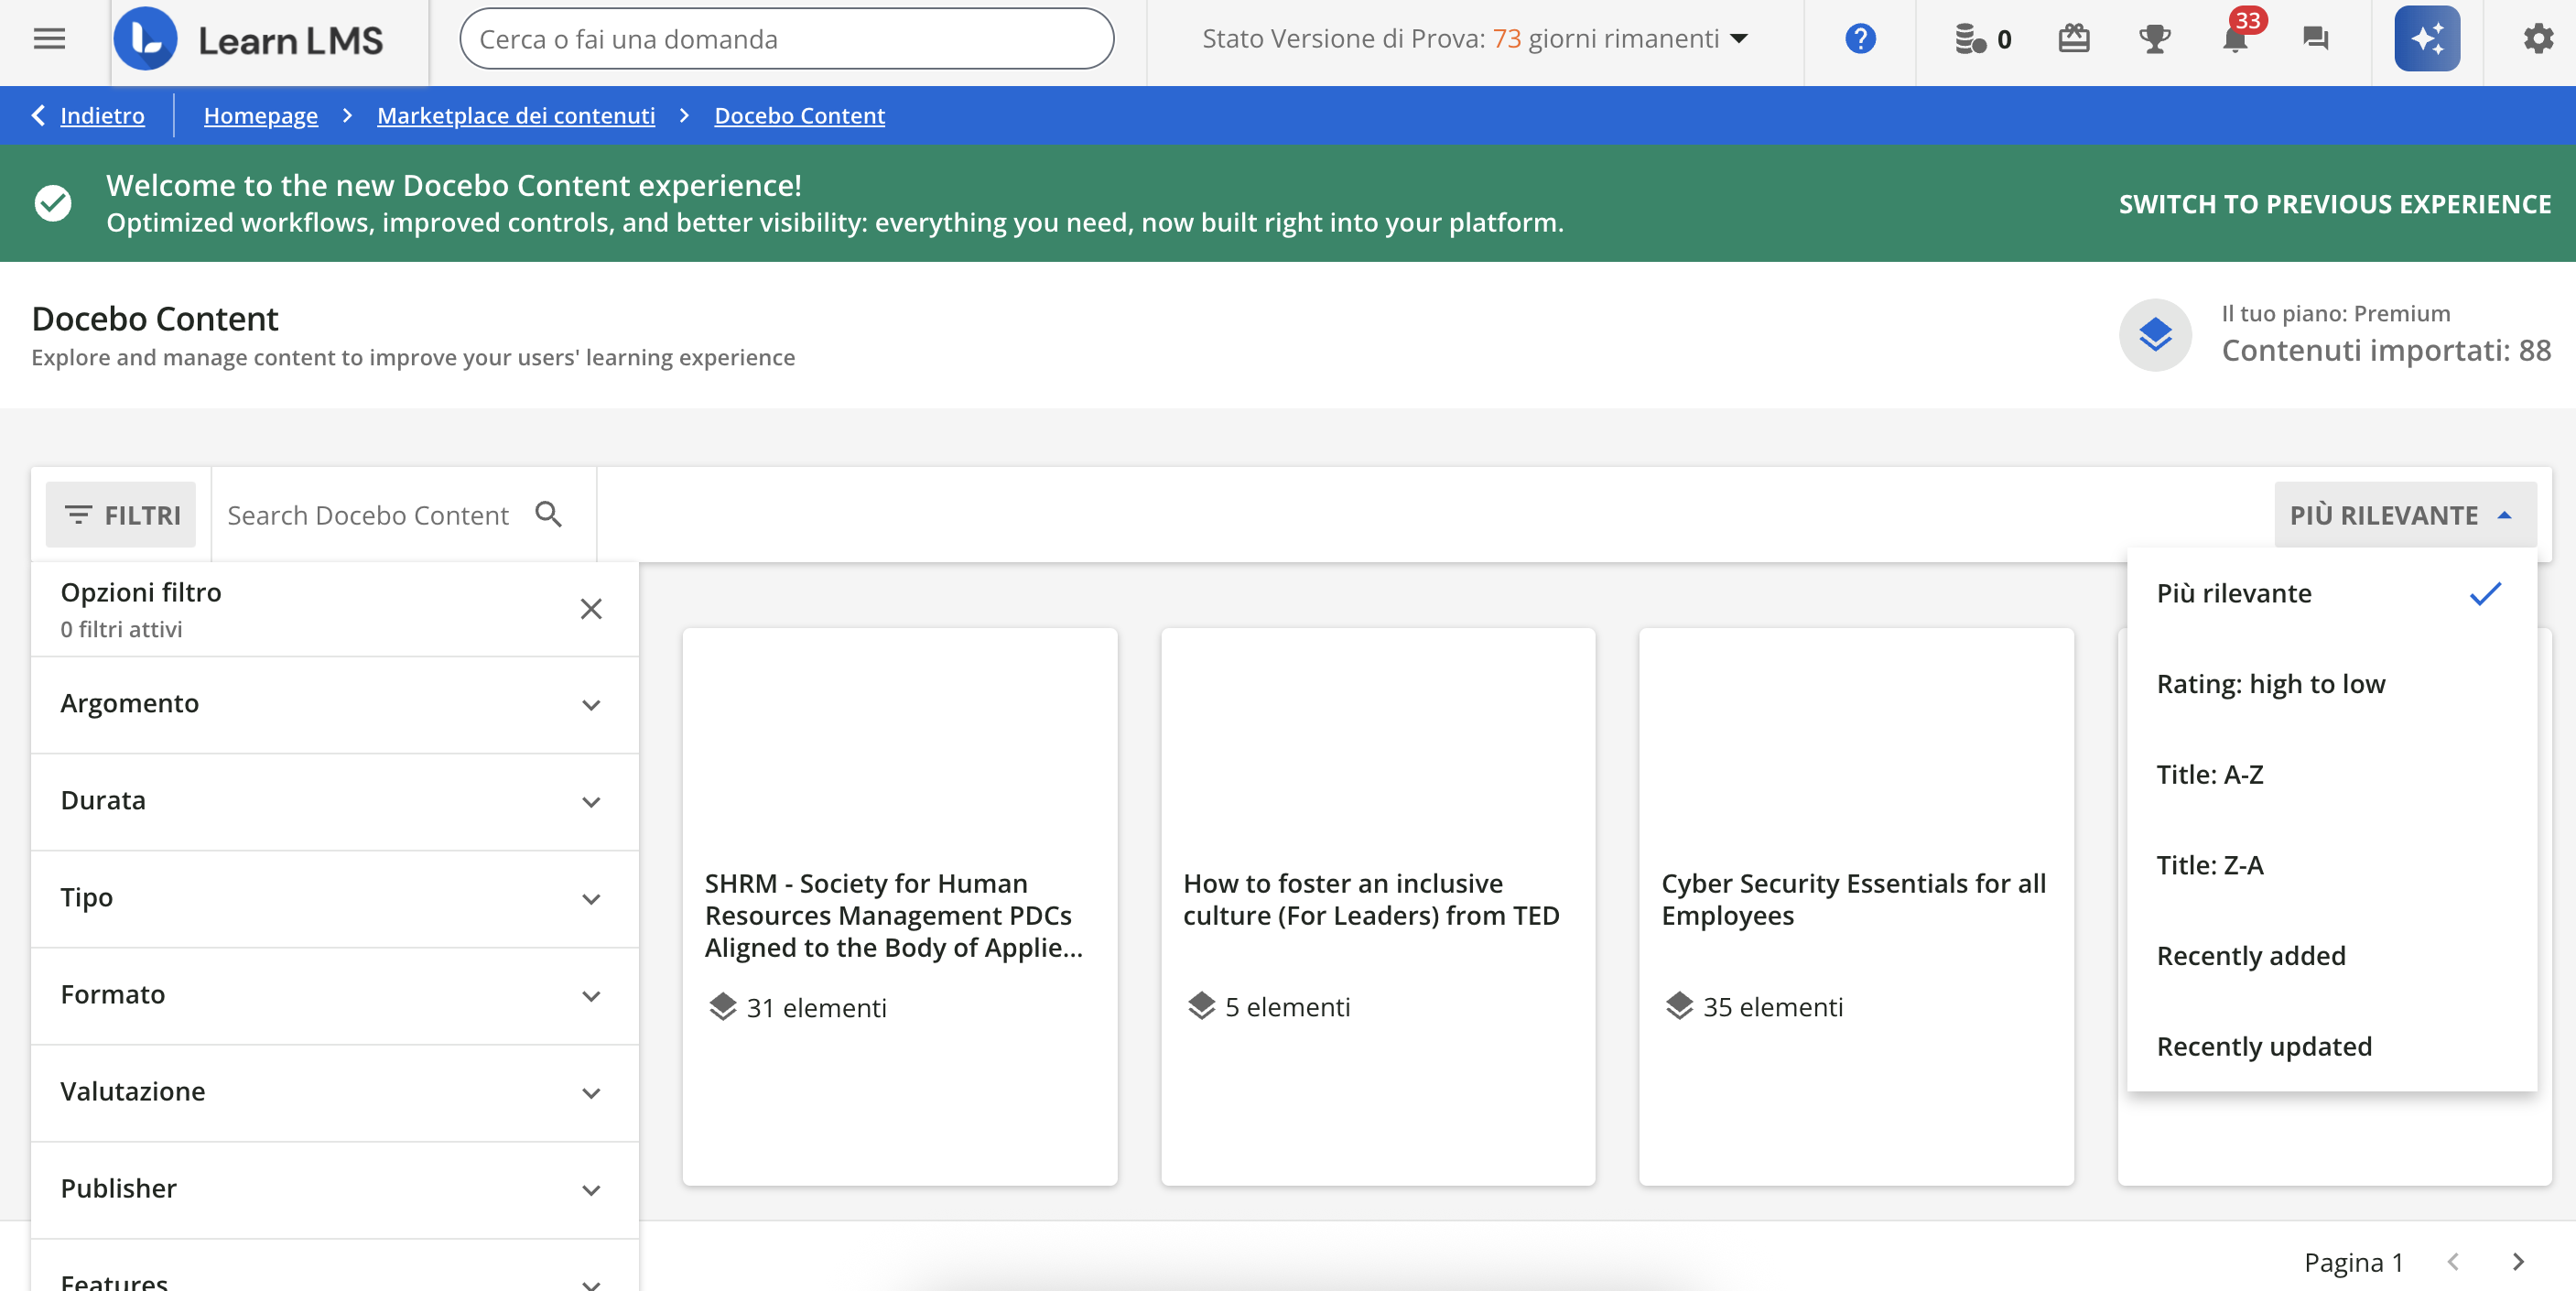
Task: Open the chat messages icon
Action: tap(2315, 39)
